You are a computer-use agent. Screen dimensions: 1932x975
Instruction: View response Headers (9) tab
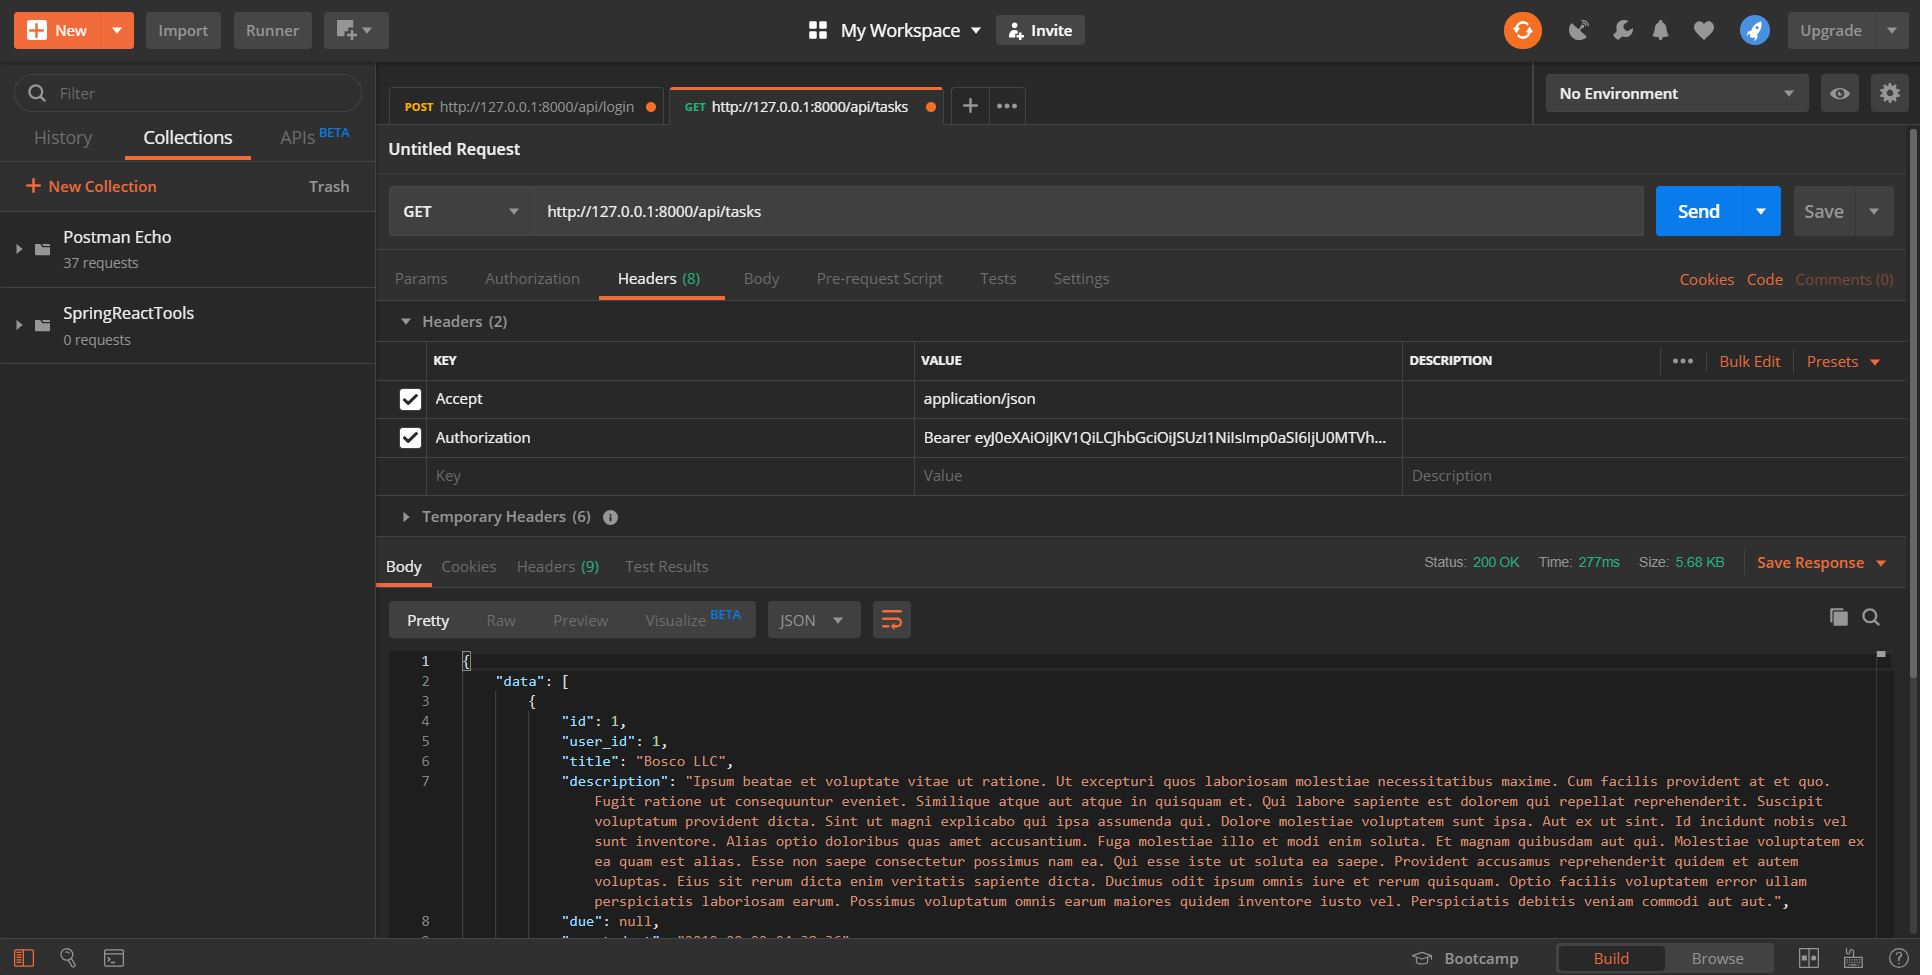click(x=557, y=567)
